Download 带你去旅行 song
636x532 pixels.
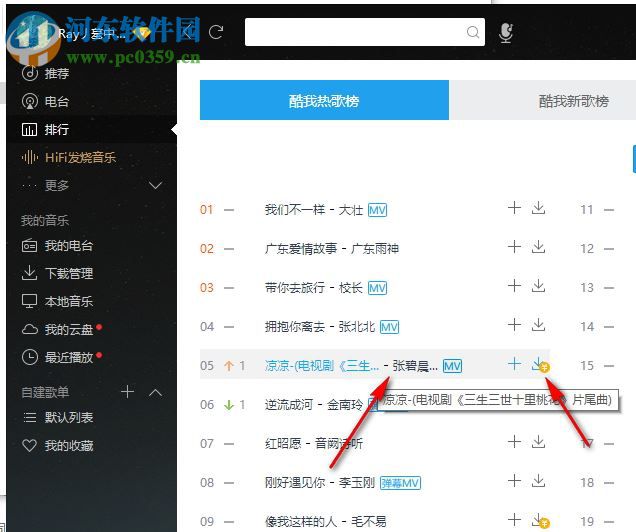(x=538, y=285)
